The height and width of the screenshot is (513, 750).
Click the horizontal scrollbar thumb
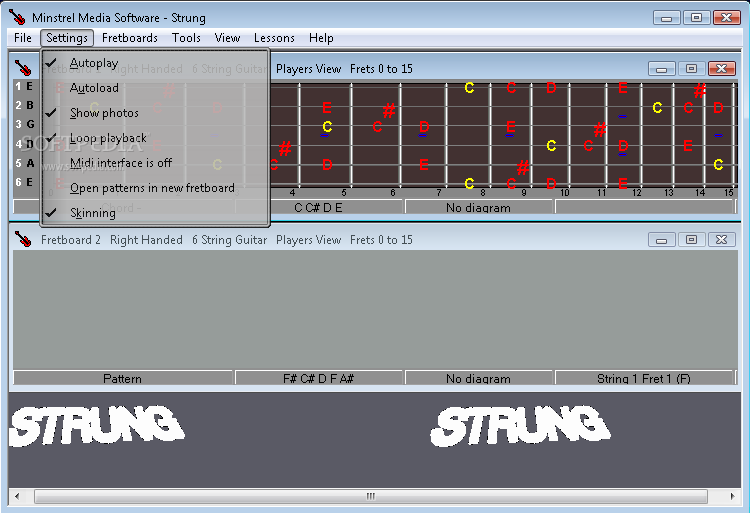(371, 496)
